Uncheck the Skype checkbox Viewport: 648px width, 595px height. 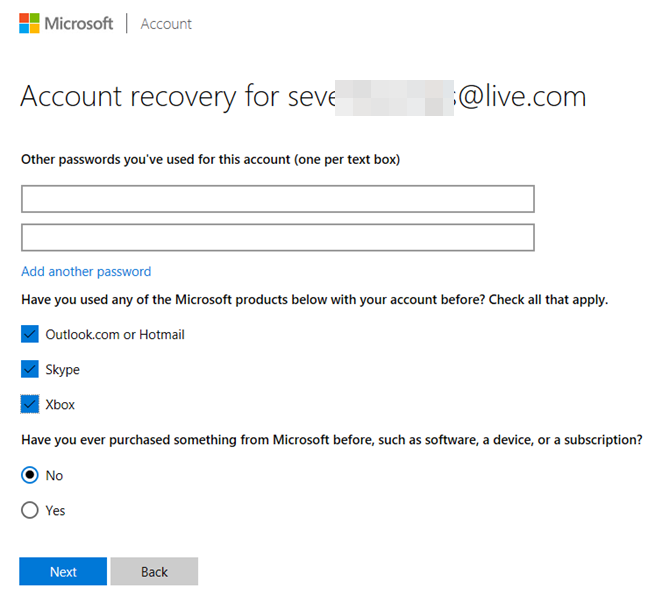pyautogui.click(x=30, y=369)
